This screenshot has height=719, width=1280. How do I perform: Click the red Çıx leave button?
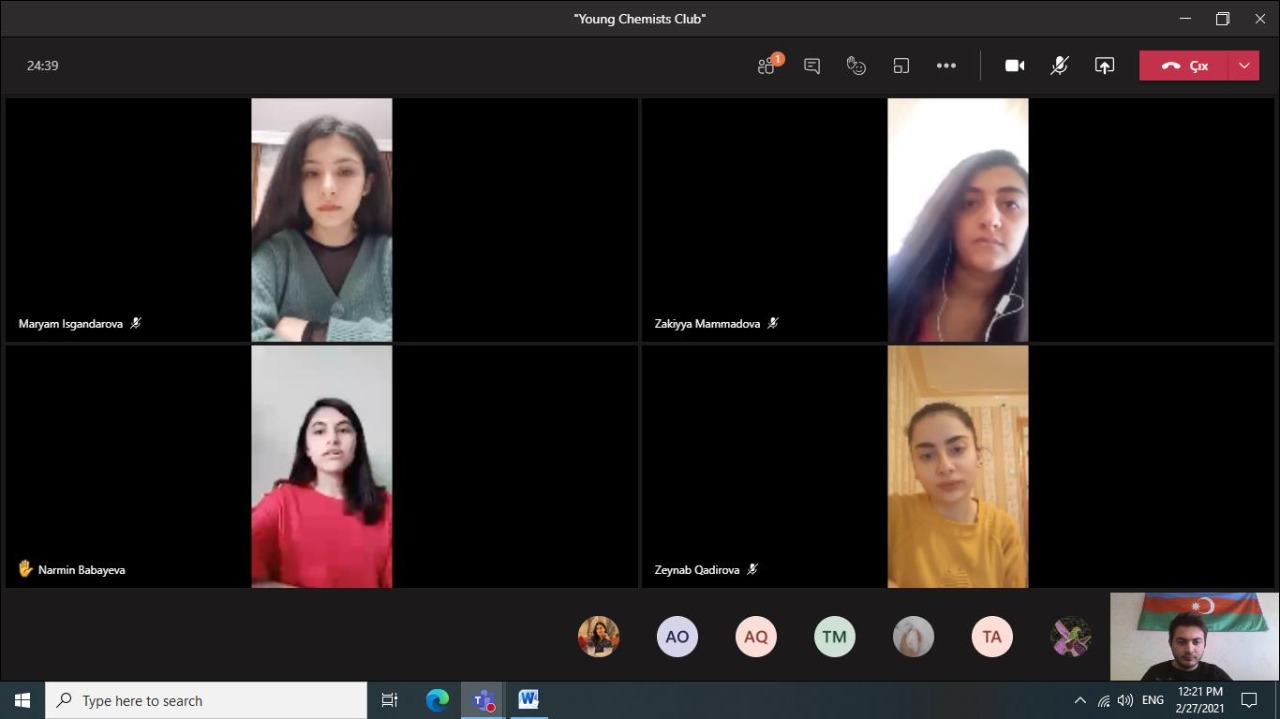[1185, 66]
